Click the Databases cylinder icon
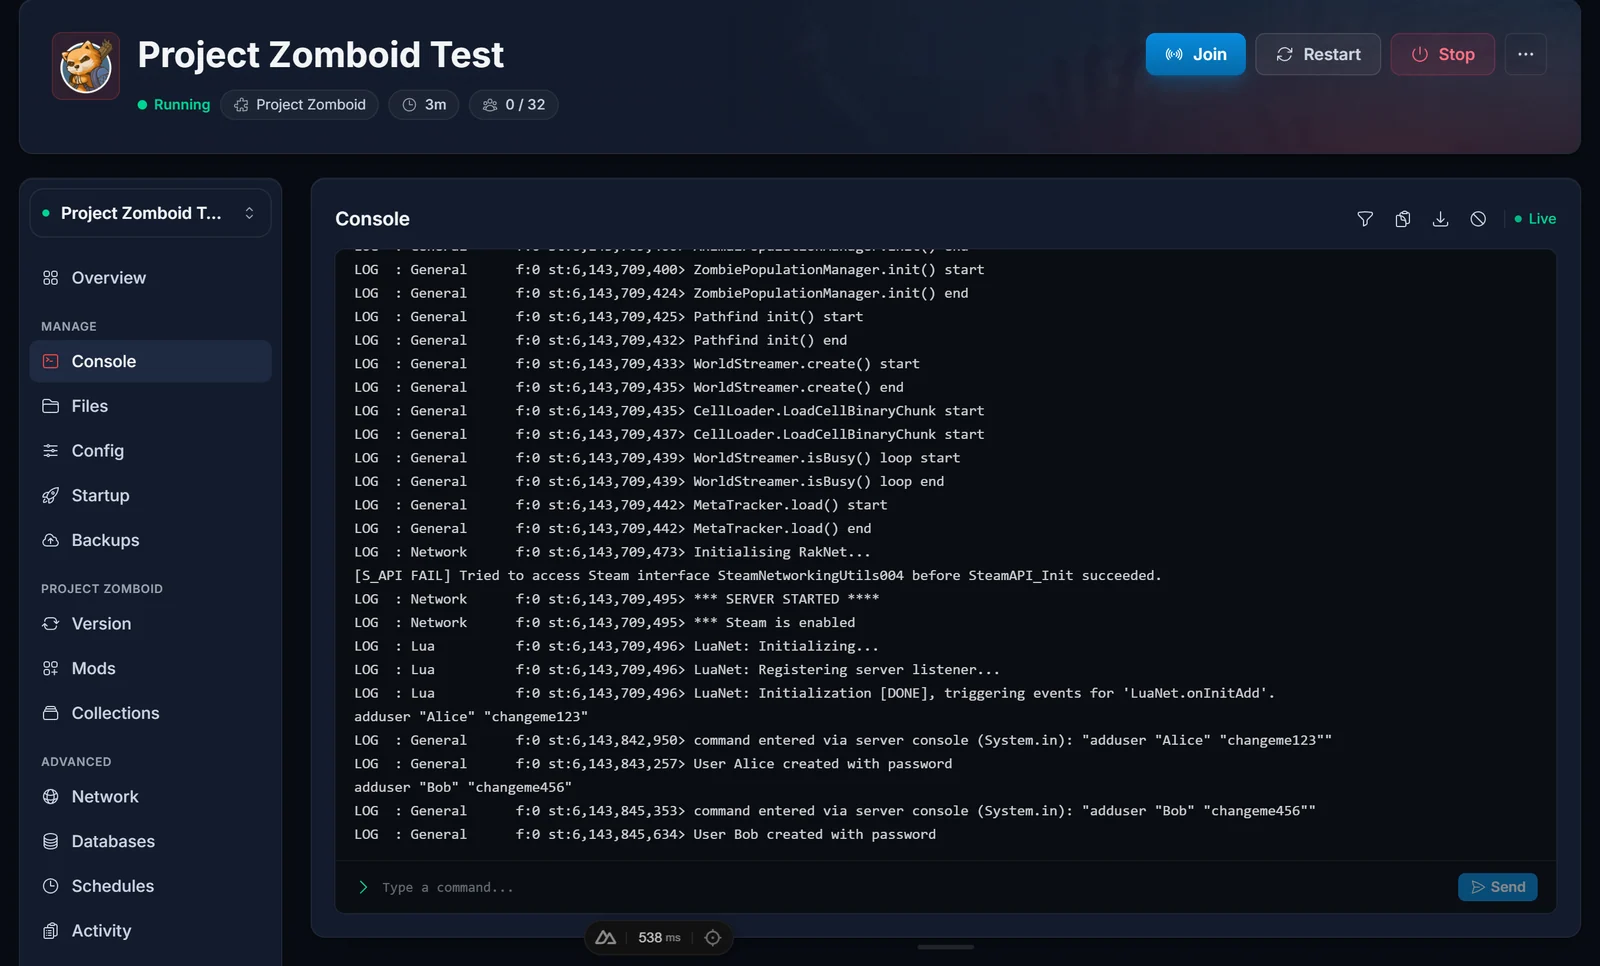The width and height of the screenshot is (1600, 966). (51, 841)
